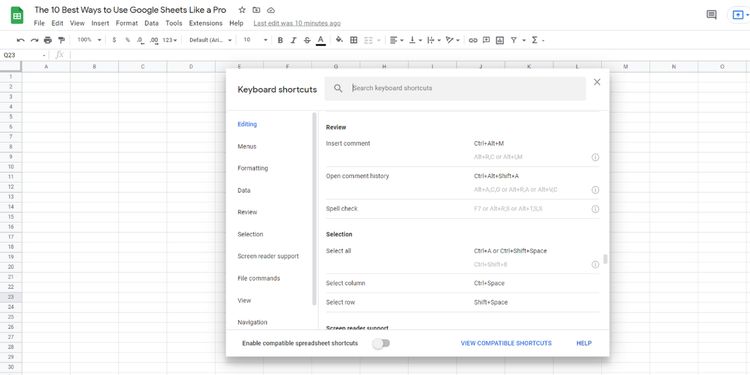This screenshot has width=750, height=375.
Task: Open the Google Sheets home logo
Action: [x=17, y=16]
